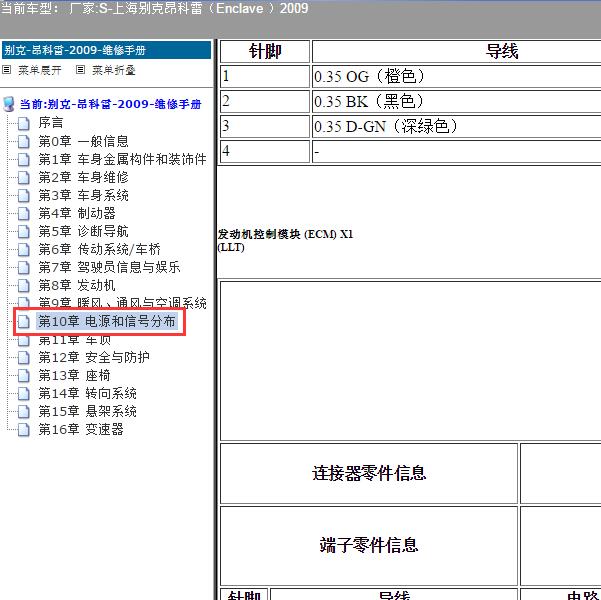This screenshot has width=601, height=600.
Task: Click the 针脚 column header at the top
Action: pos(265,51)
